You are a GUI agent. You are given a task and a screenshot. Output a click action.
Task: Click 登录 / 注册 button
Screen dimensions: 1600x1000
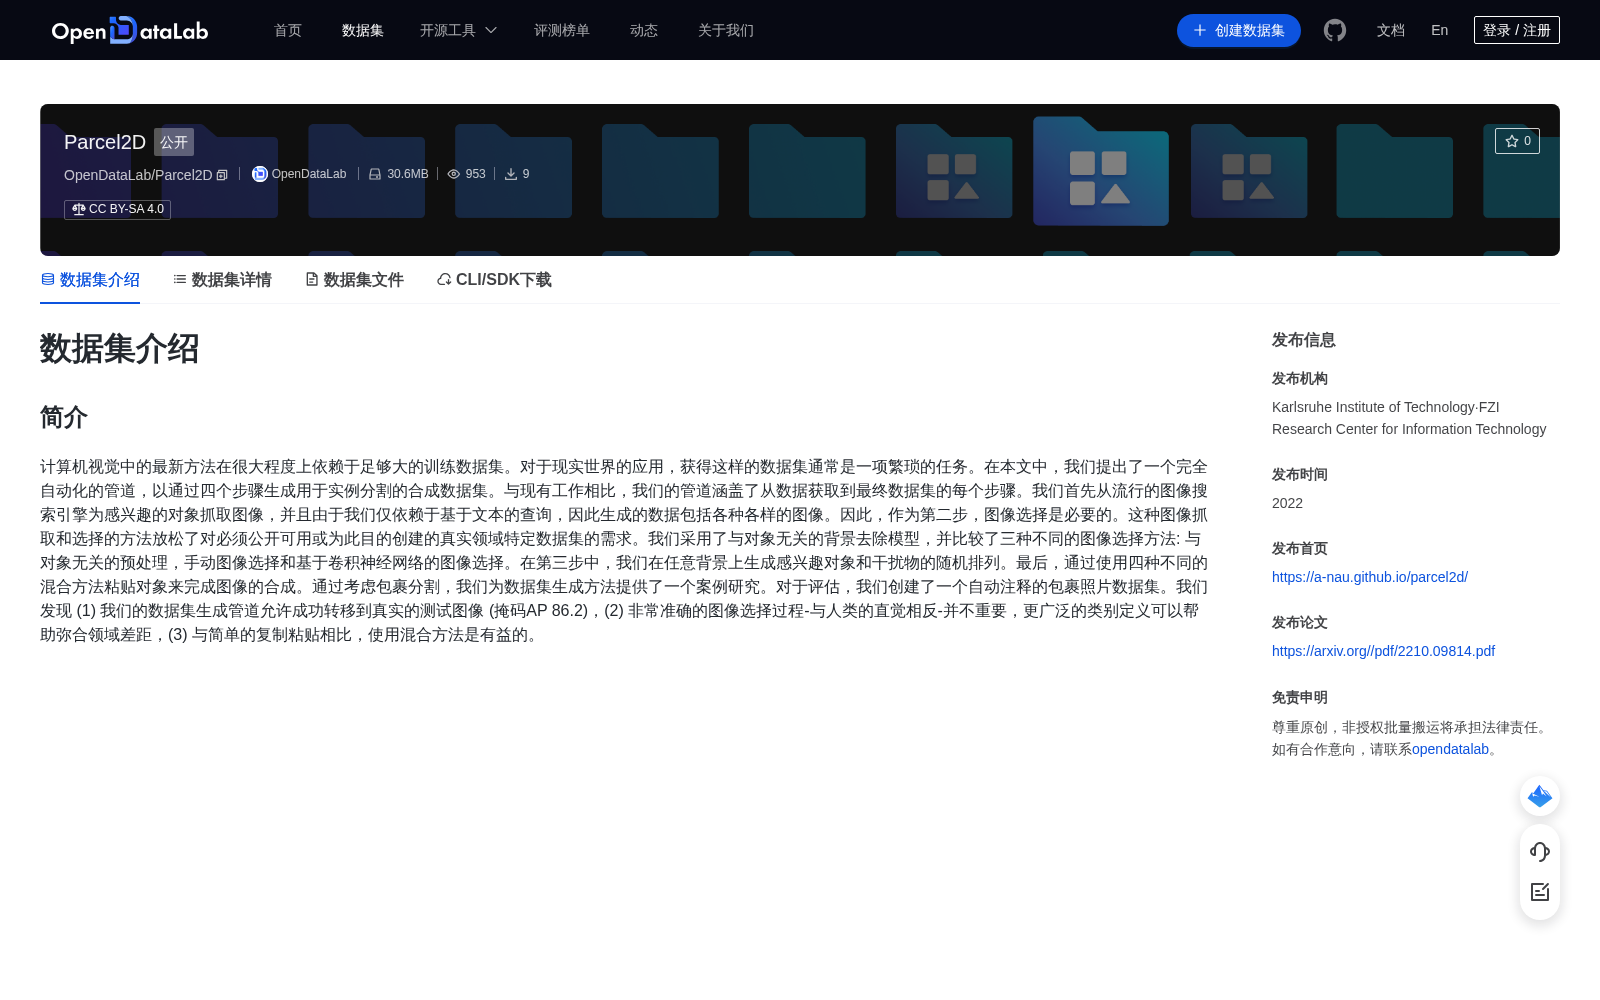pos(1517,30)
